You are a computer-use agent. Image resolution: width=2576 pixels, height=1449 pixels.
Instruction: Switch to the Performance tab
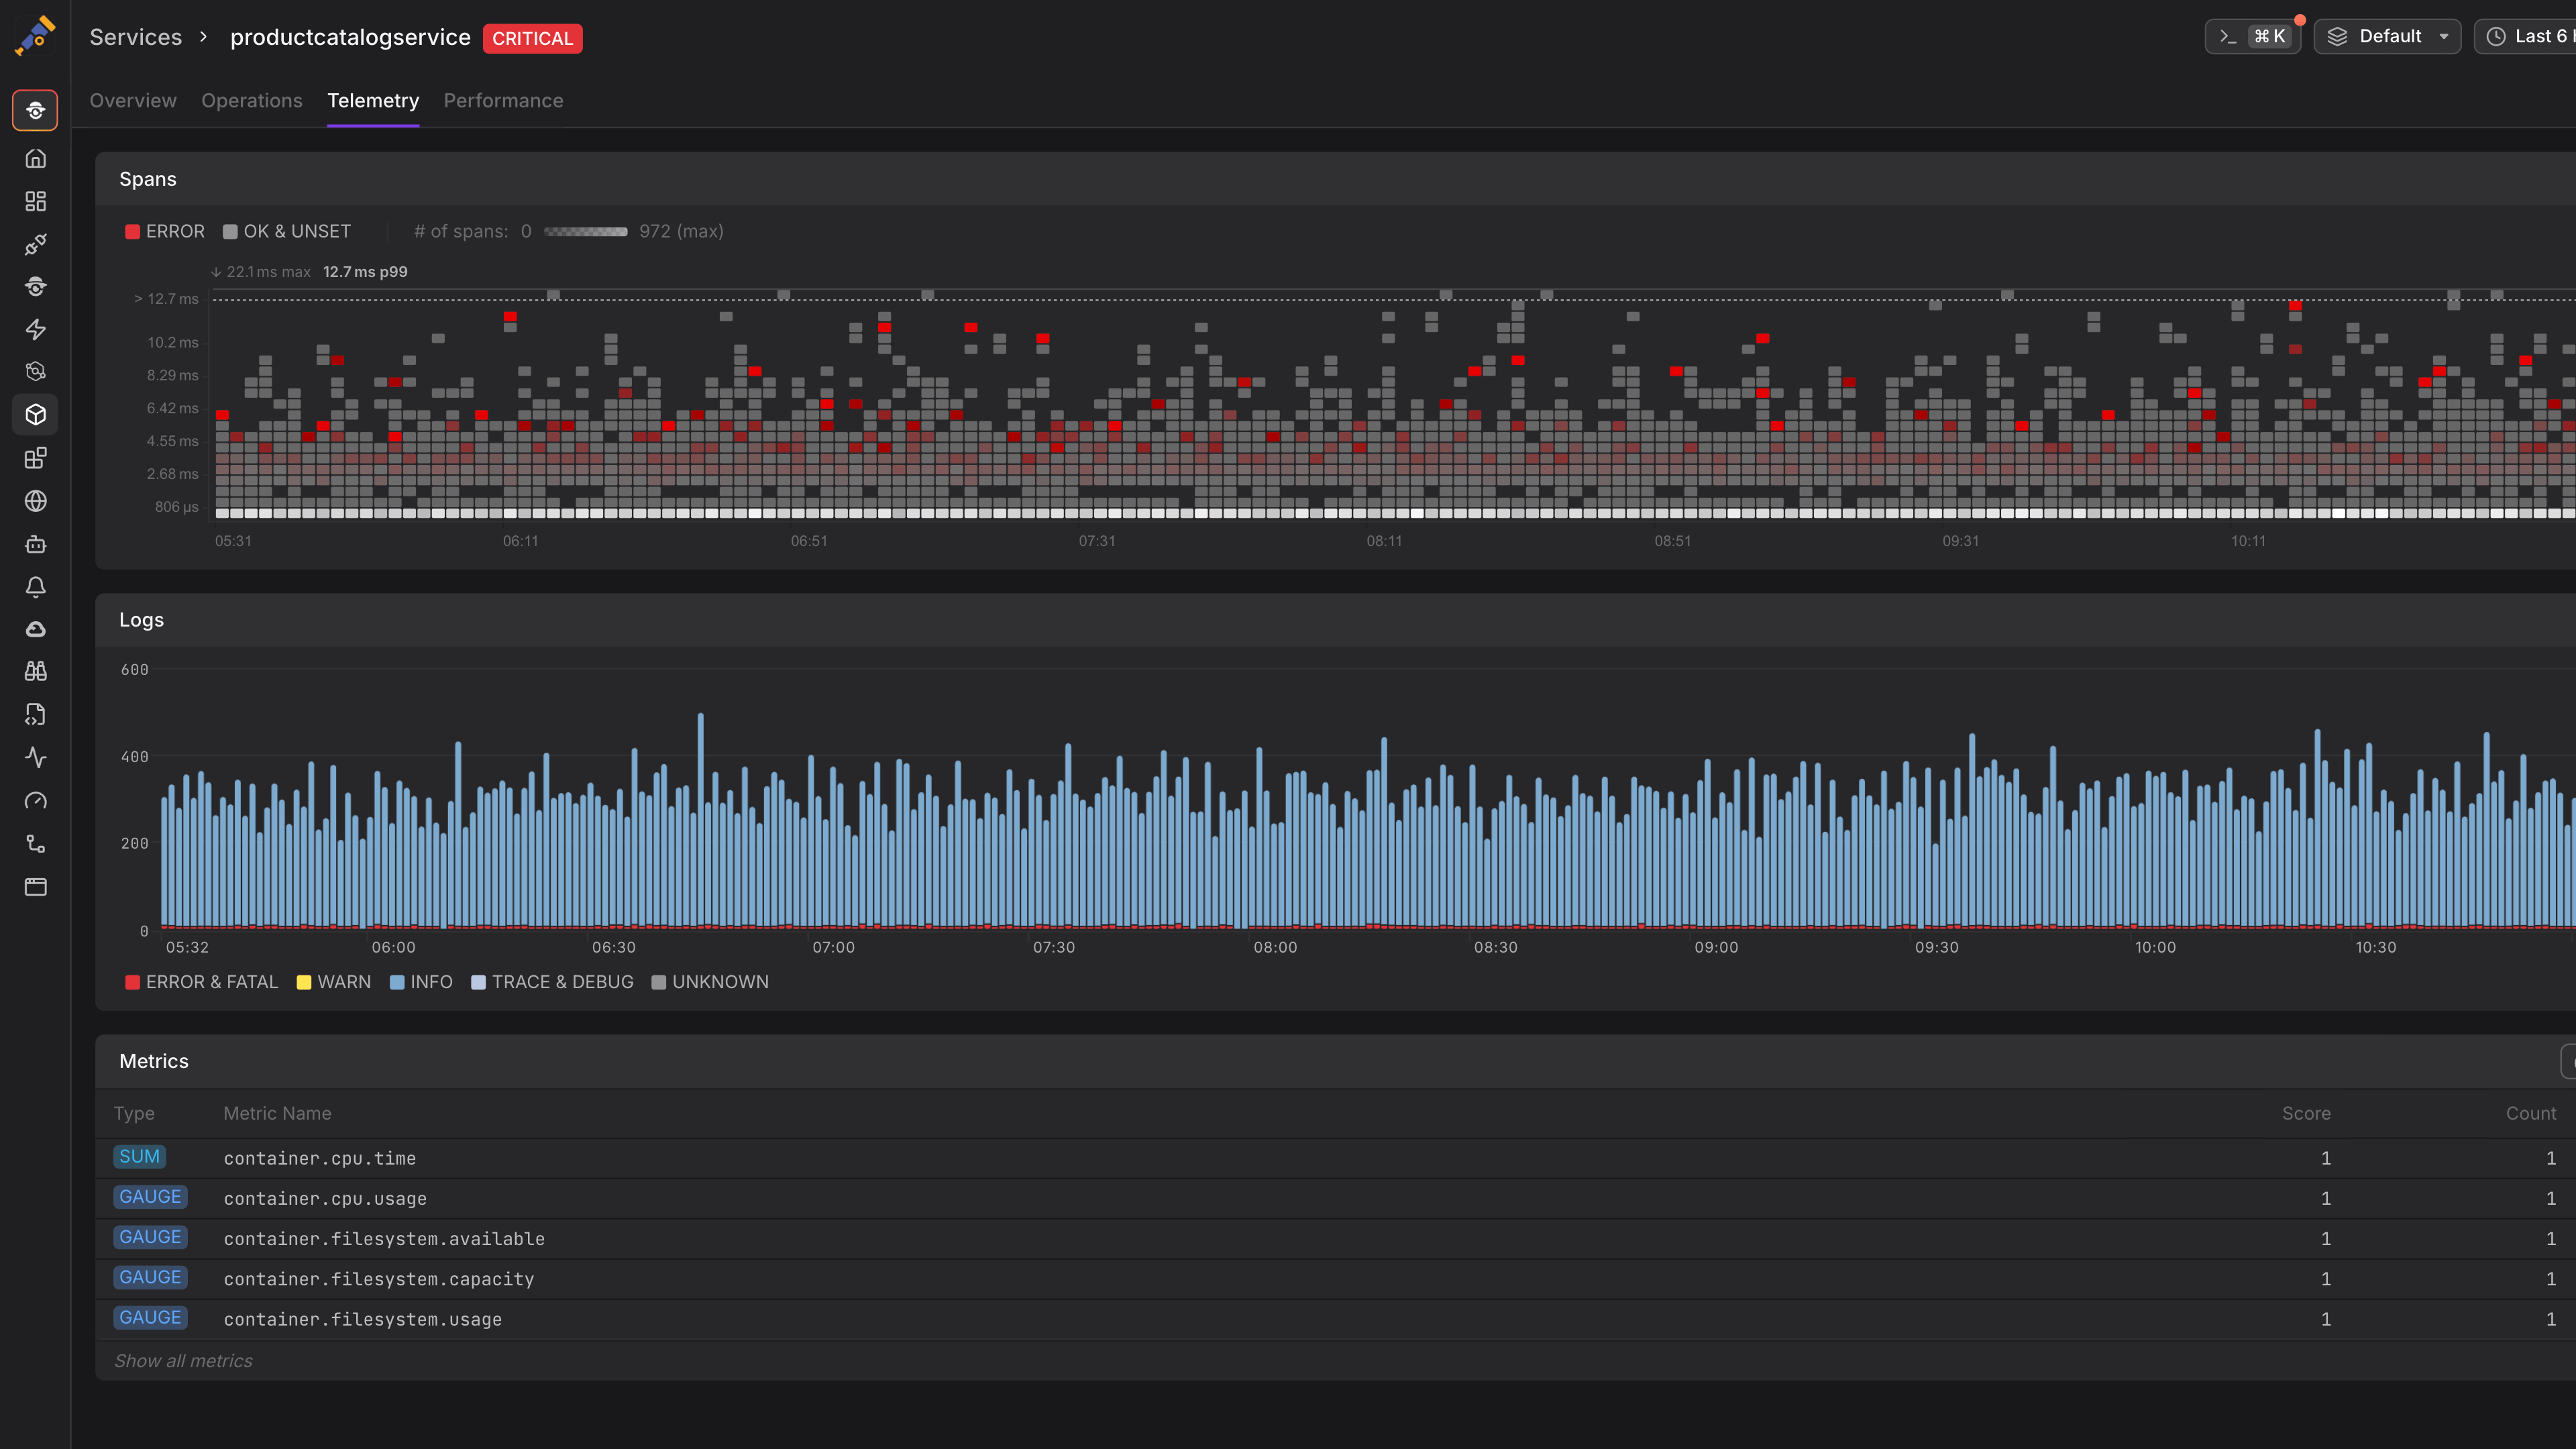503,100
